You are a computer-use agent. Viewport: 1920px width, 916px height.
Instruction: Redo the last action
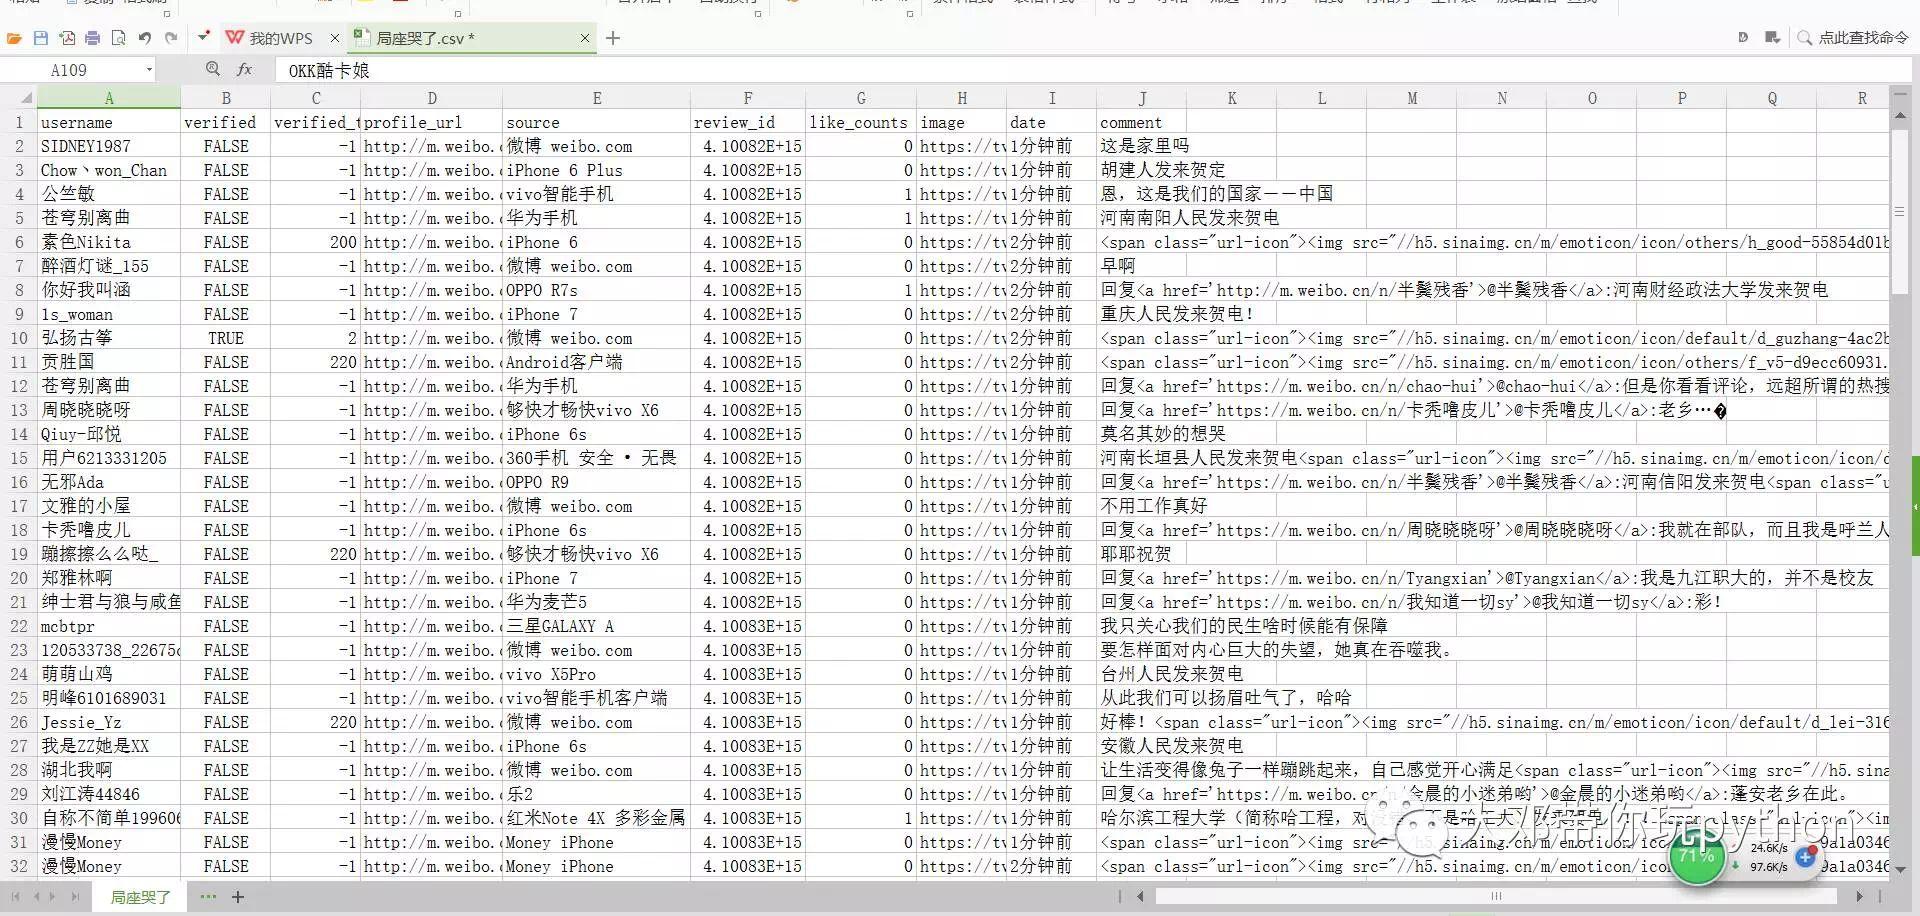pos(171,37)
